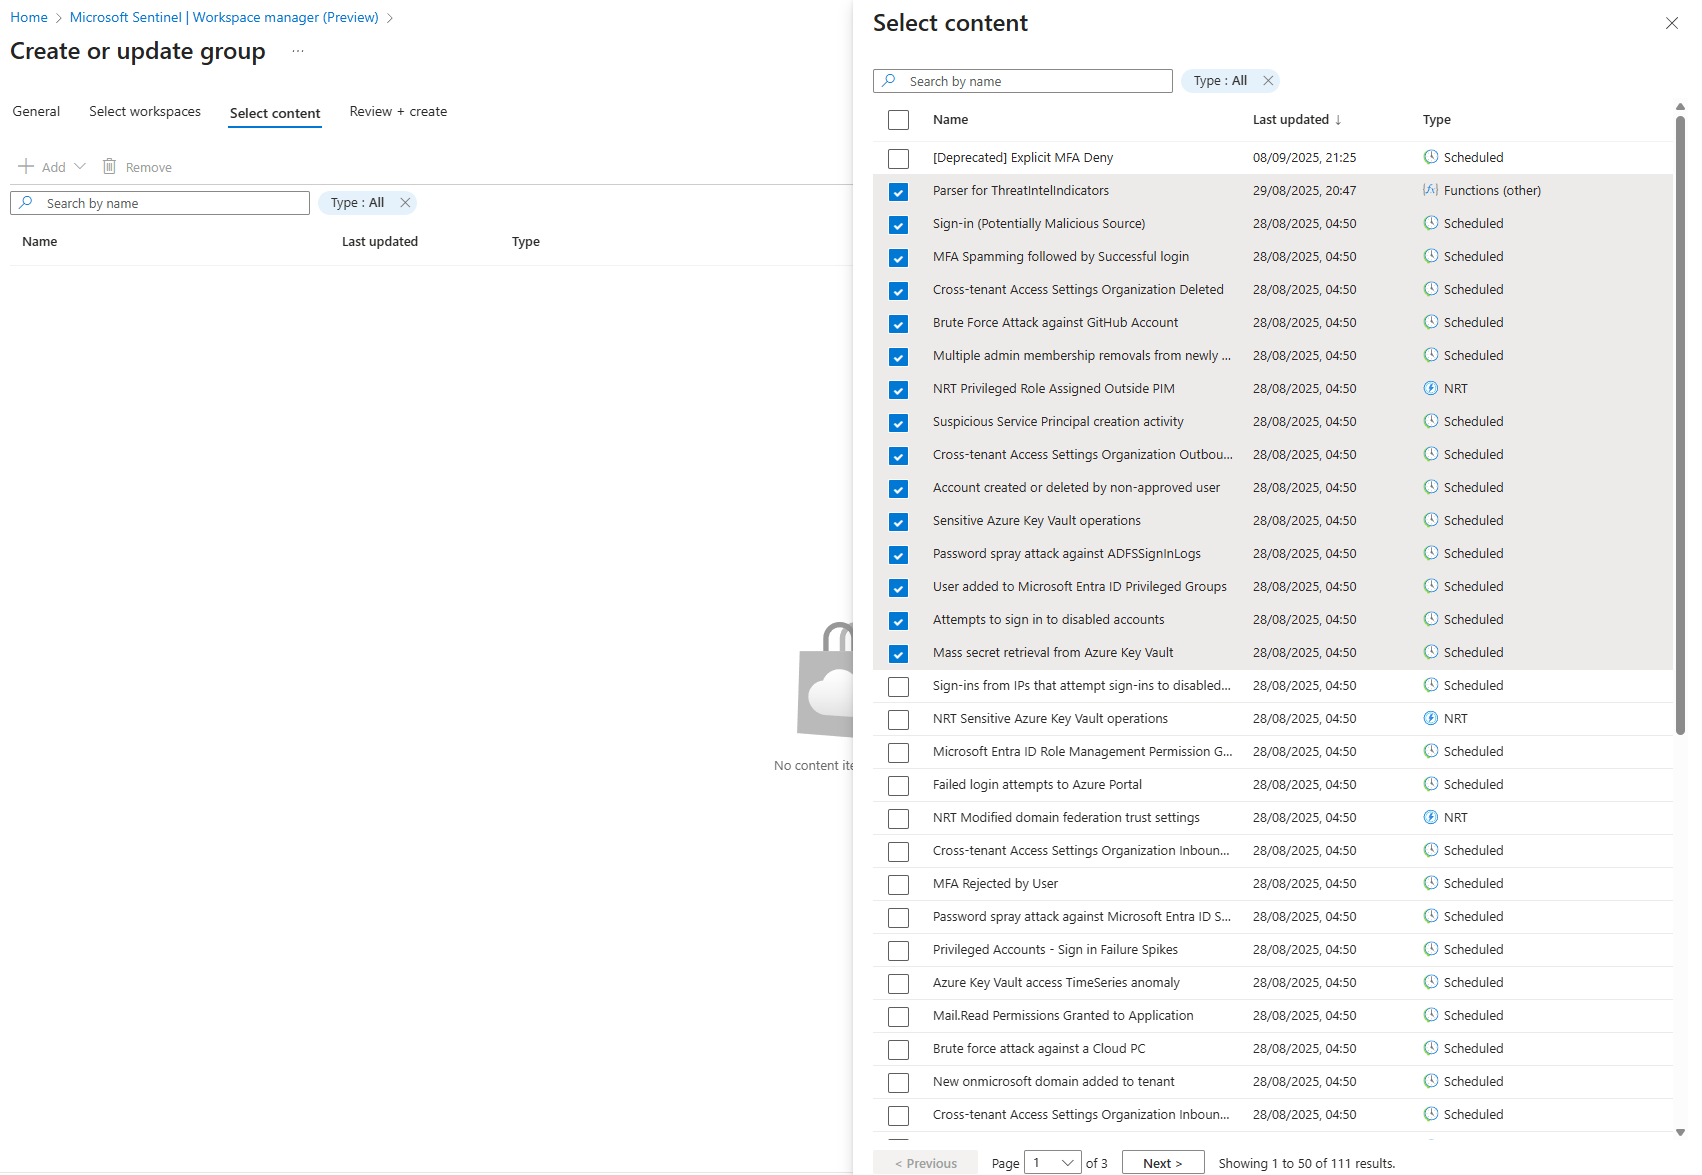Uncheck Parser for ThreatIntelIndicators
The image size is (1702, 1175).
[x=898, y=191]
